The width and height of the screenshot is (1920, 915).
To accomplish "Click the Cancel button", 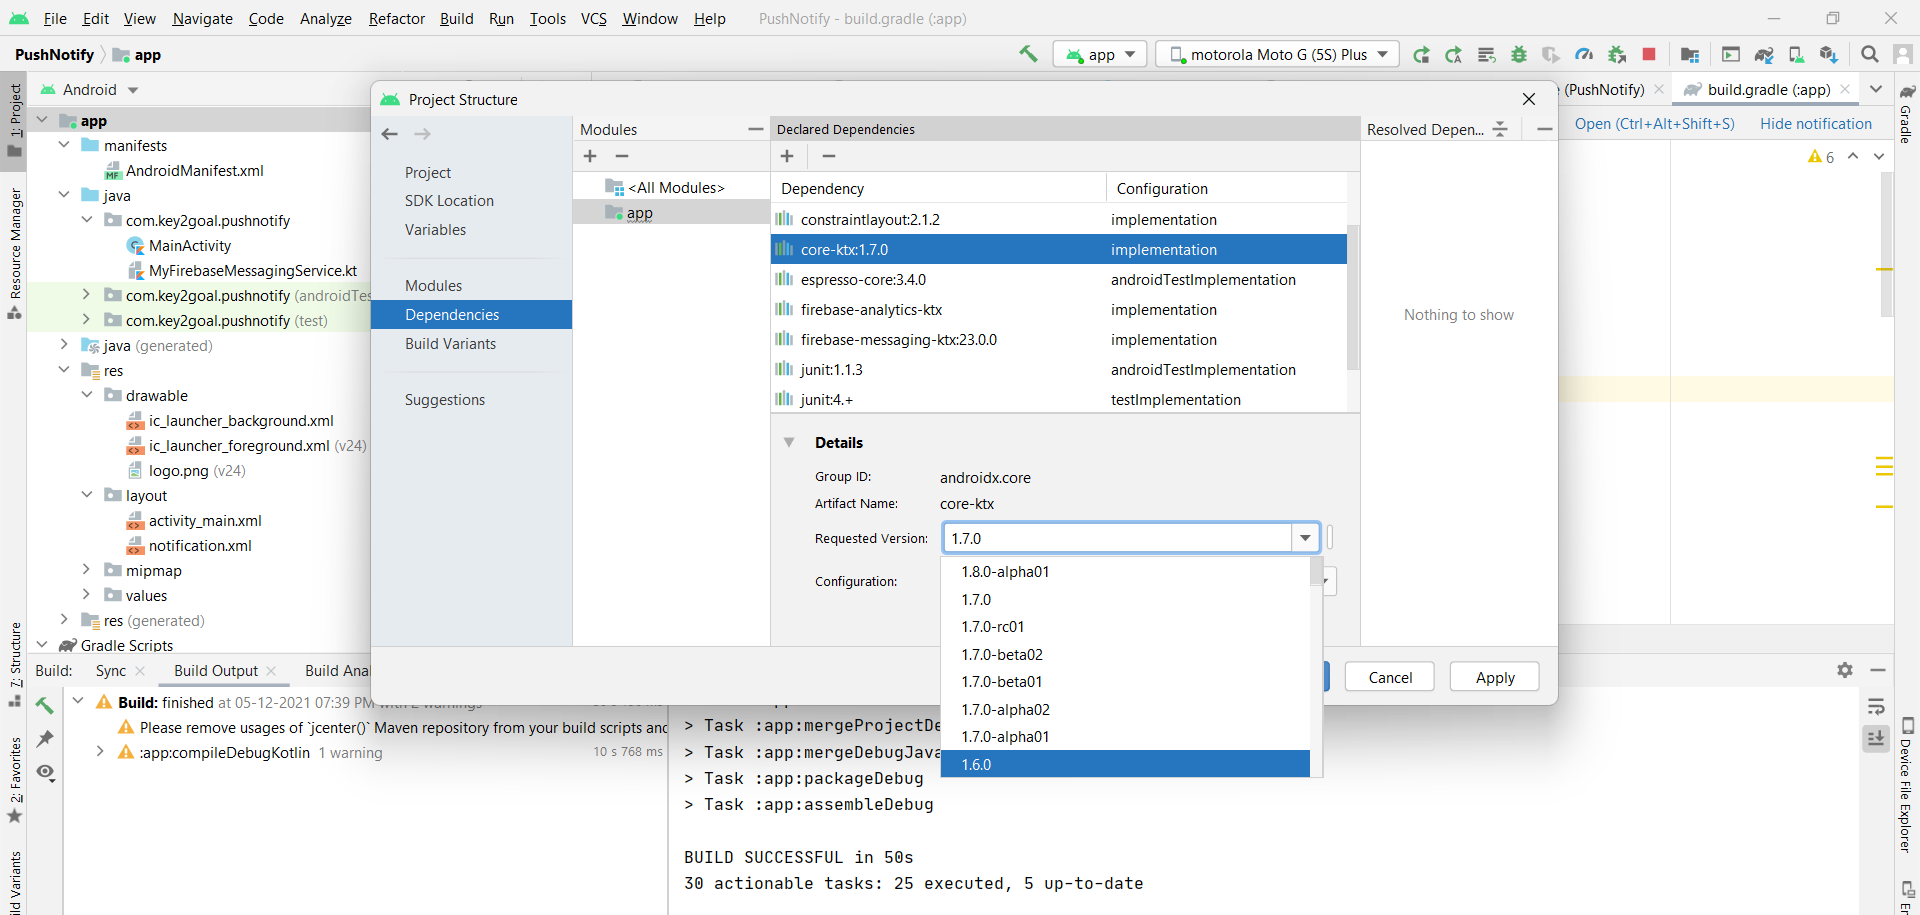I will (1389, 678).
